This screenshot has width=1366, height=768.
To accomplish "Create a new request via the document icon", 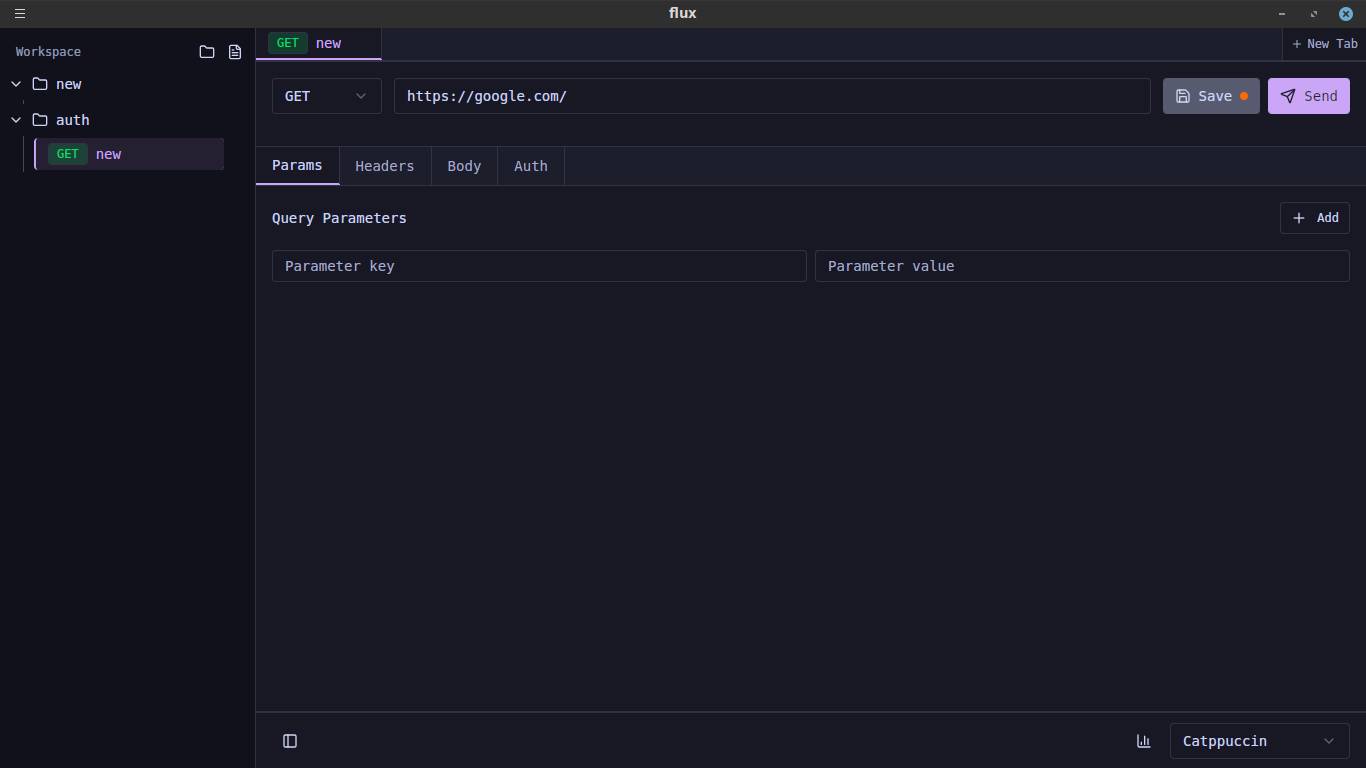I will click(x=234, y=51).
